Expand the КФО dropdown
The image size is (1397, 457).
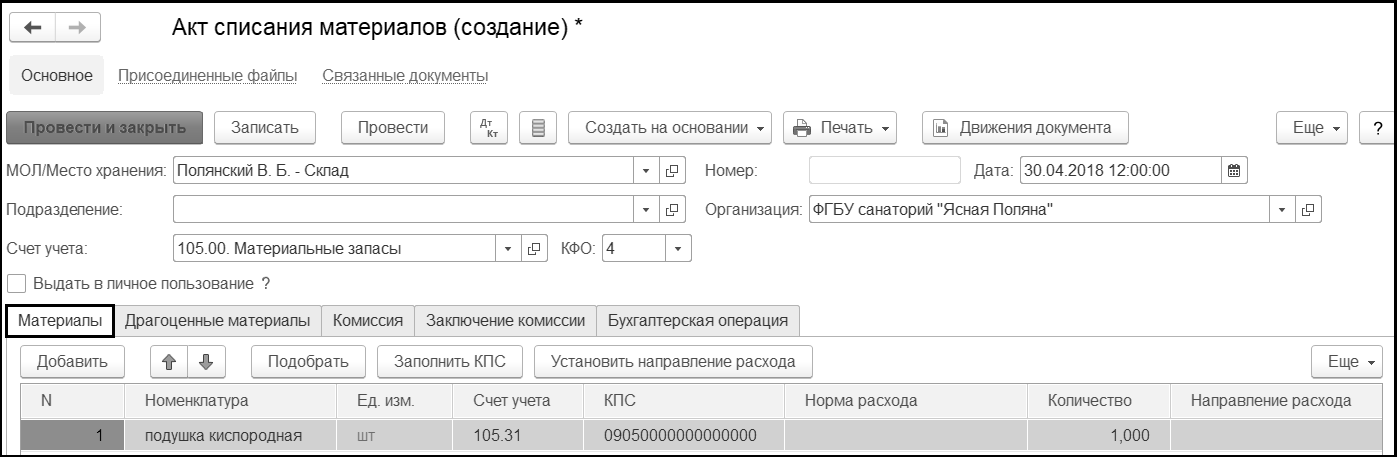(679, 249)
